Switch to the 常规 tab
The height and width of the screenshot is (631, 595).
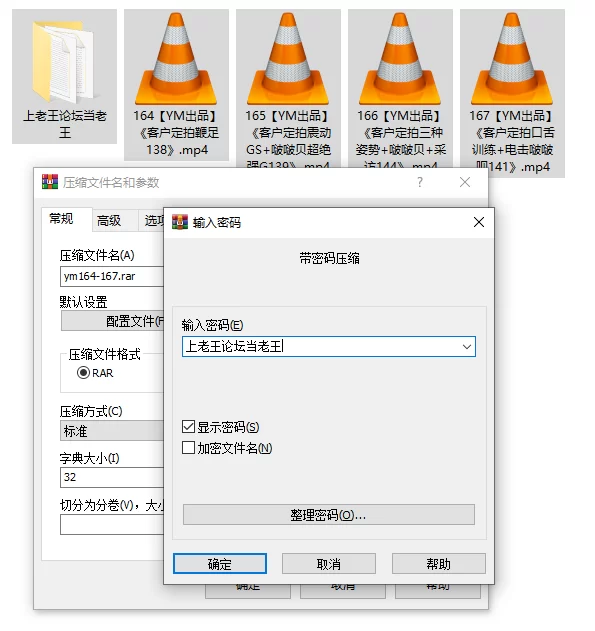tap(61, 219)
